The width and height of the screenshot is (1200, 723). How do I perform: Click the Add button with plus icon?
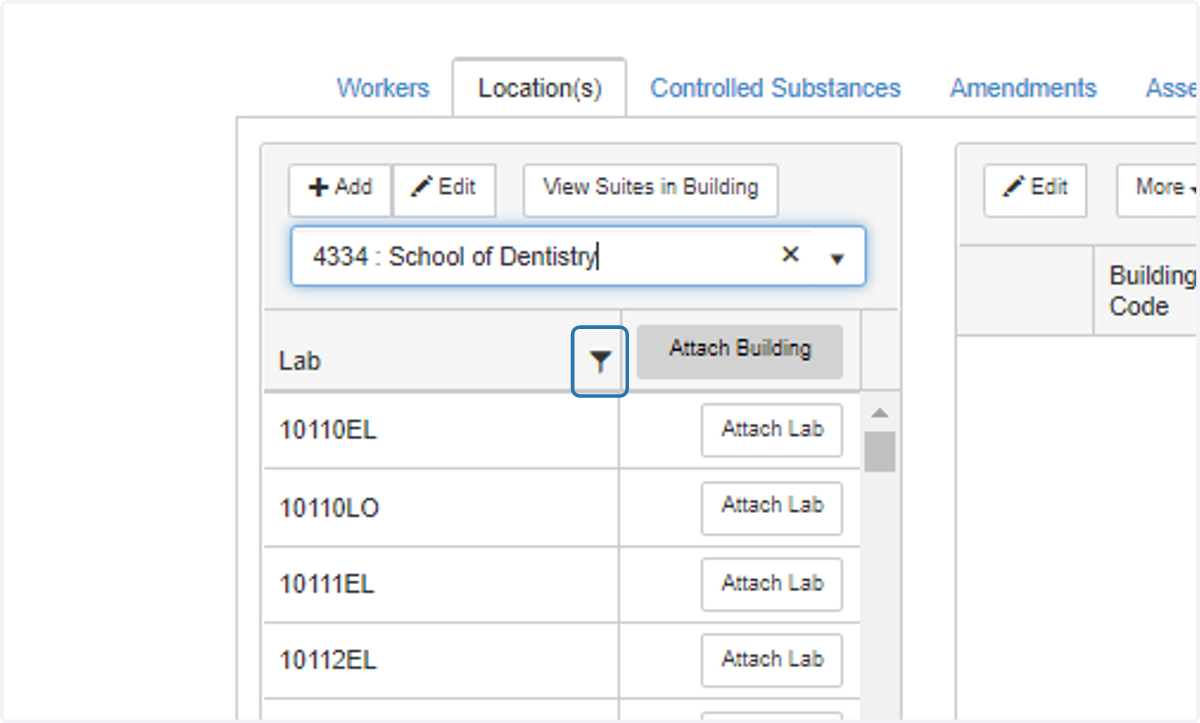[x=340, y=190]
